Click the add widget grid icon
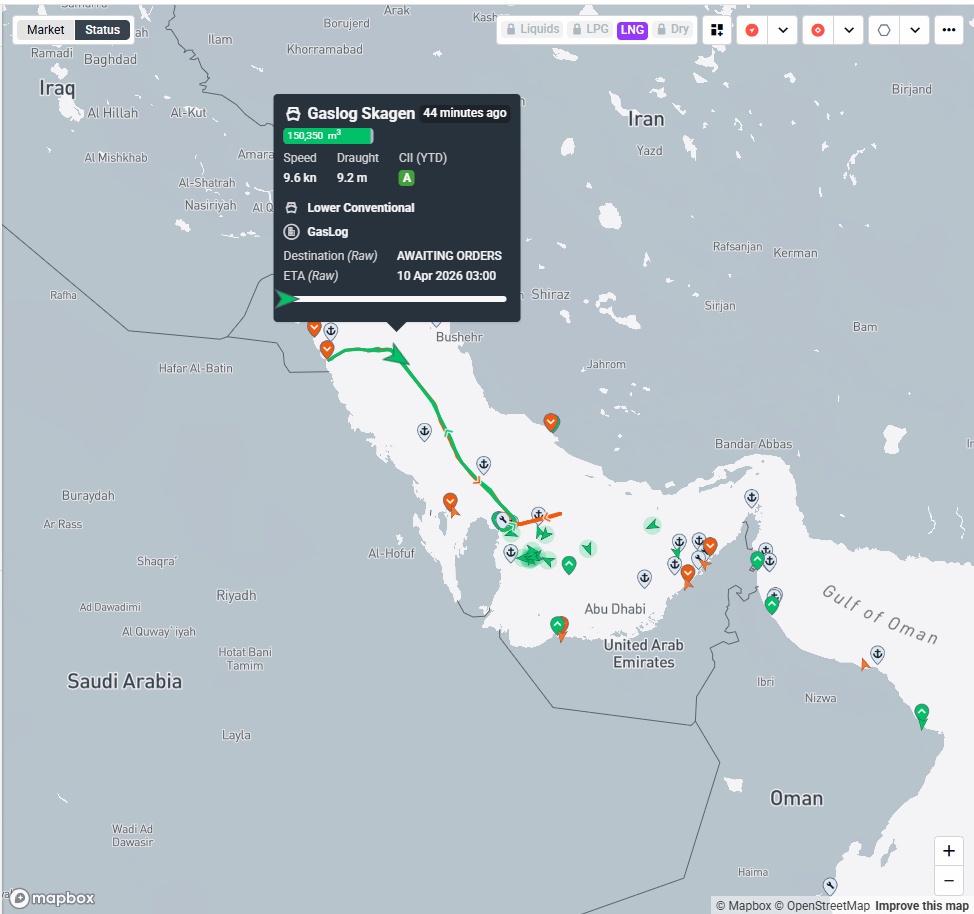Viewport: 974px width, 914px height. coord(717,30)
